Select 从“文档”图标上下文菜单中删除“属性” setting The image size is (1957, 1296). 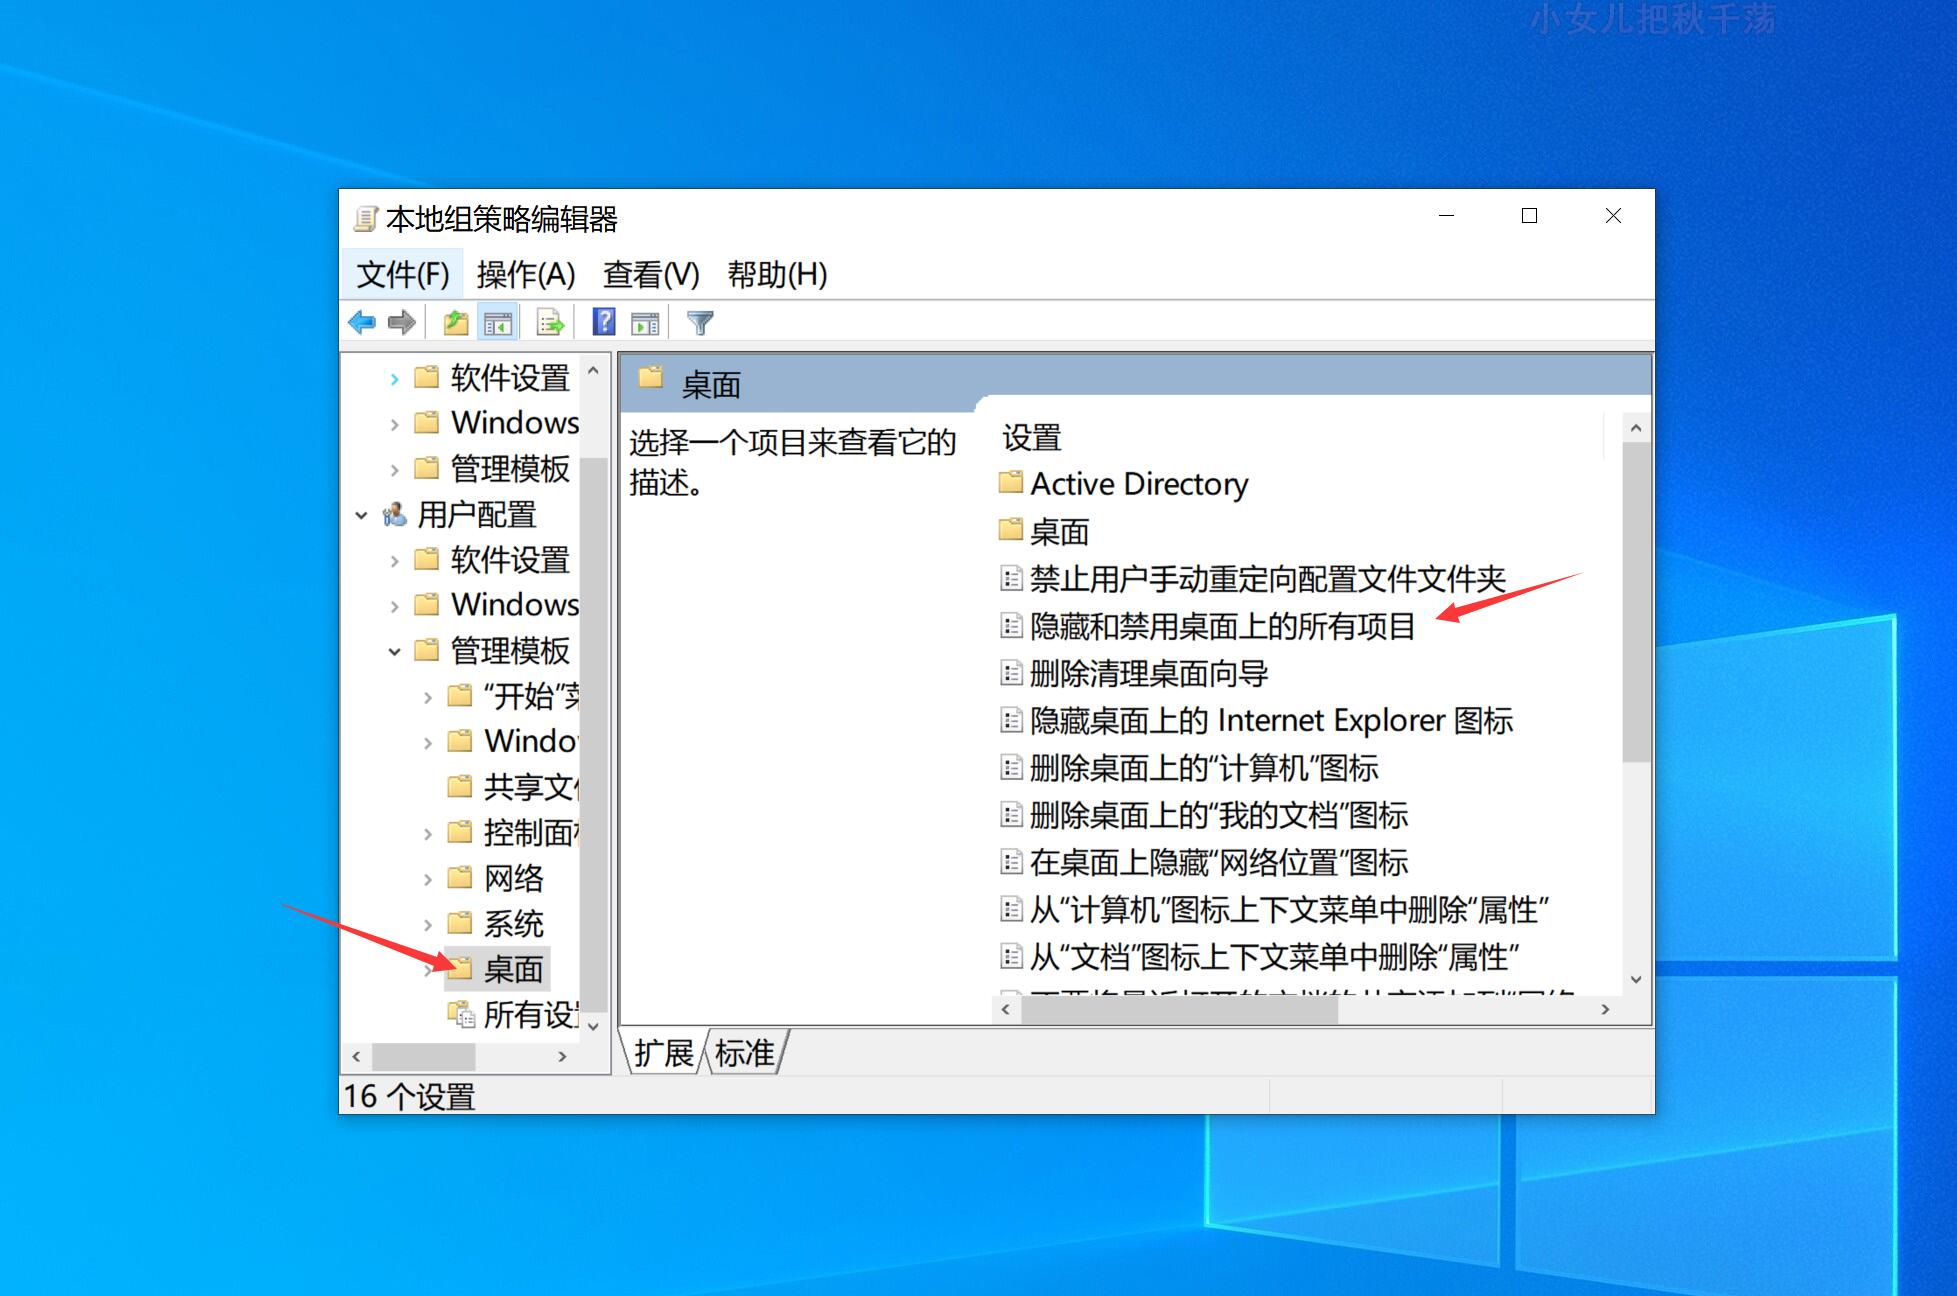(1274, 957)
